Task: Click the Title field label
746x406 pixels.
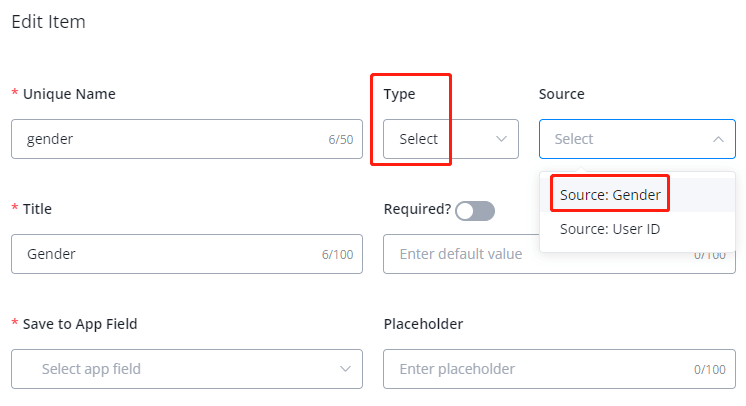Action: (37, 209)
